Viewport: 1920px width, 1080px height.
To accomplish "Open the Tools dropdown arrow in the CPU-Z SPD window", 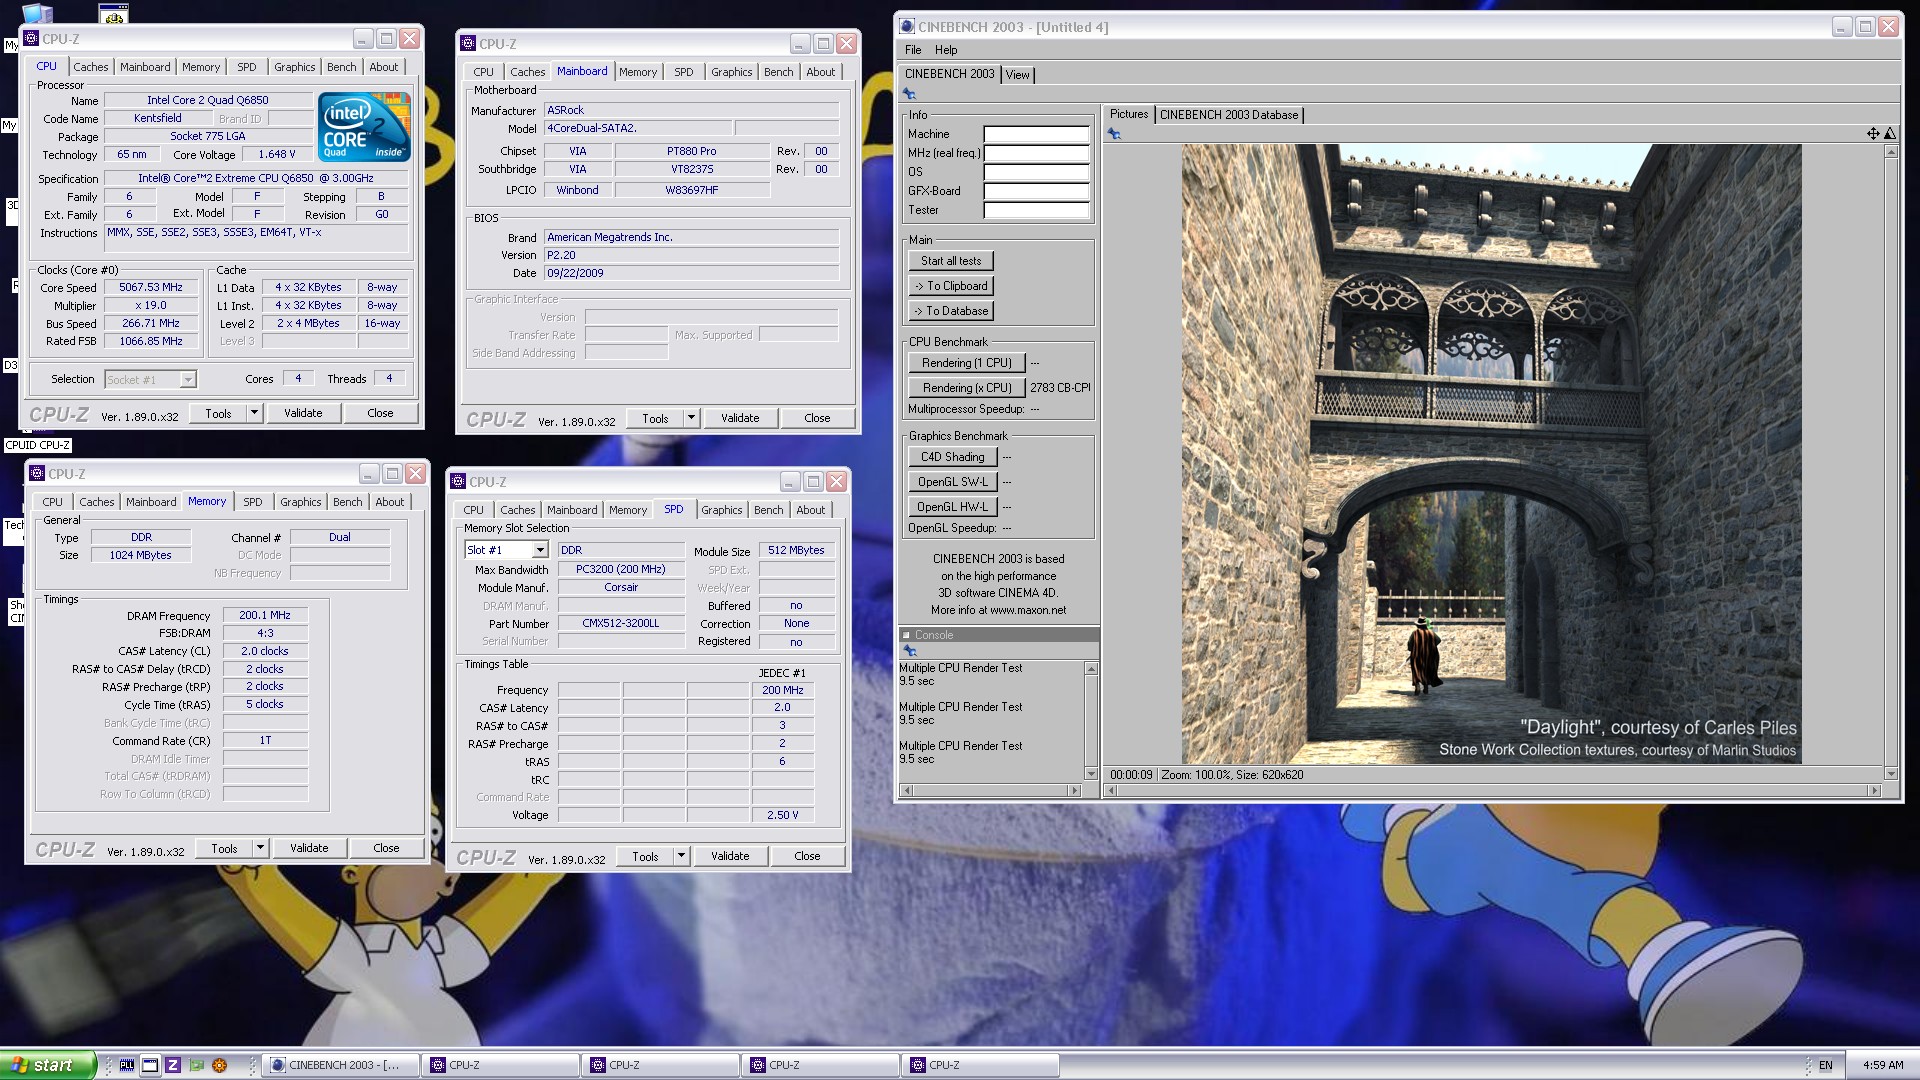I will coord(681,856).
